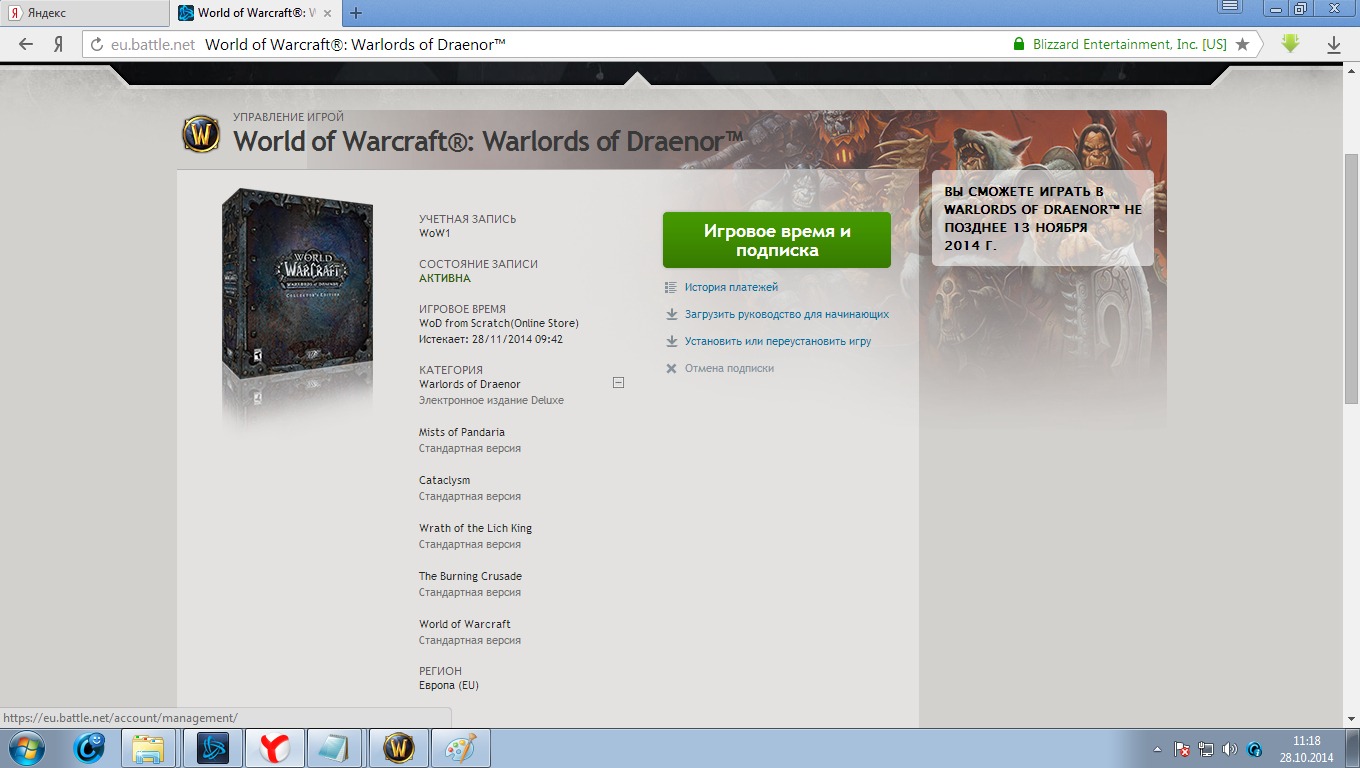1360x768 pixels.
Task: Open the browser menu icon in title bar
Action: pos(1230,7)
